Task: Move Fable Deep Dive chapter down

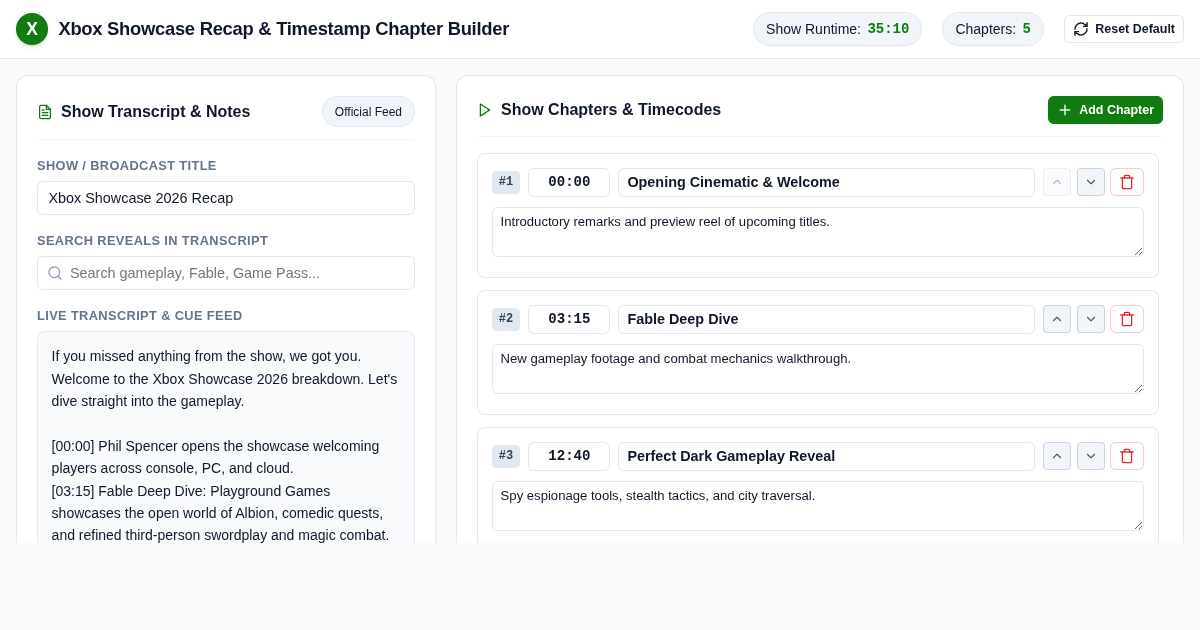Action: [1091, 319]
